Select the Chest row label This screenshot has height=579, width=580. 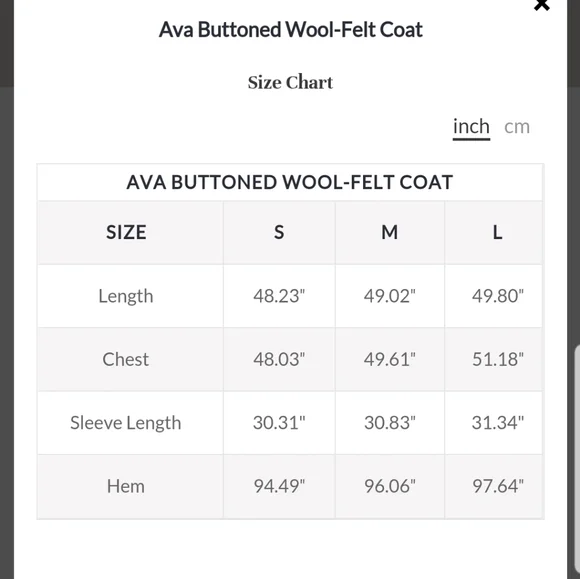[x=126, y=359]
